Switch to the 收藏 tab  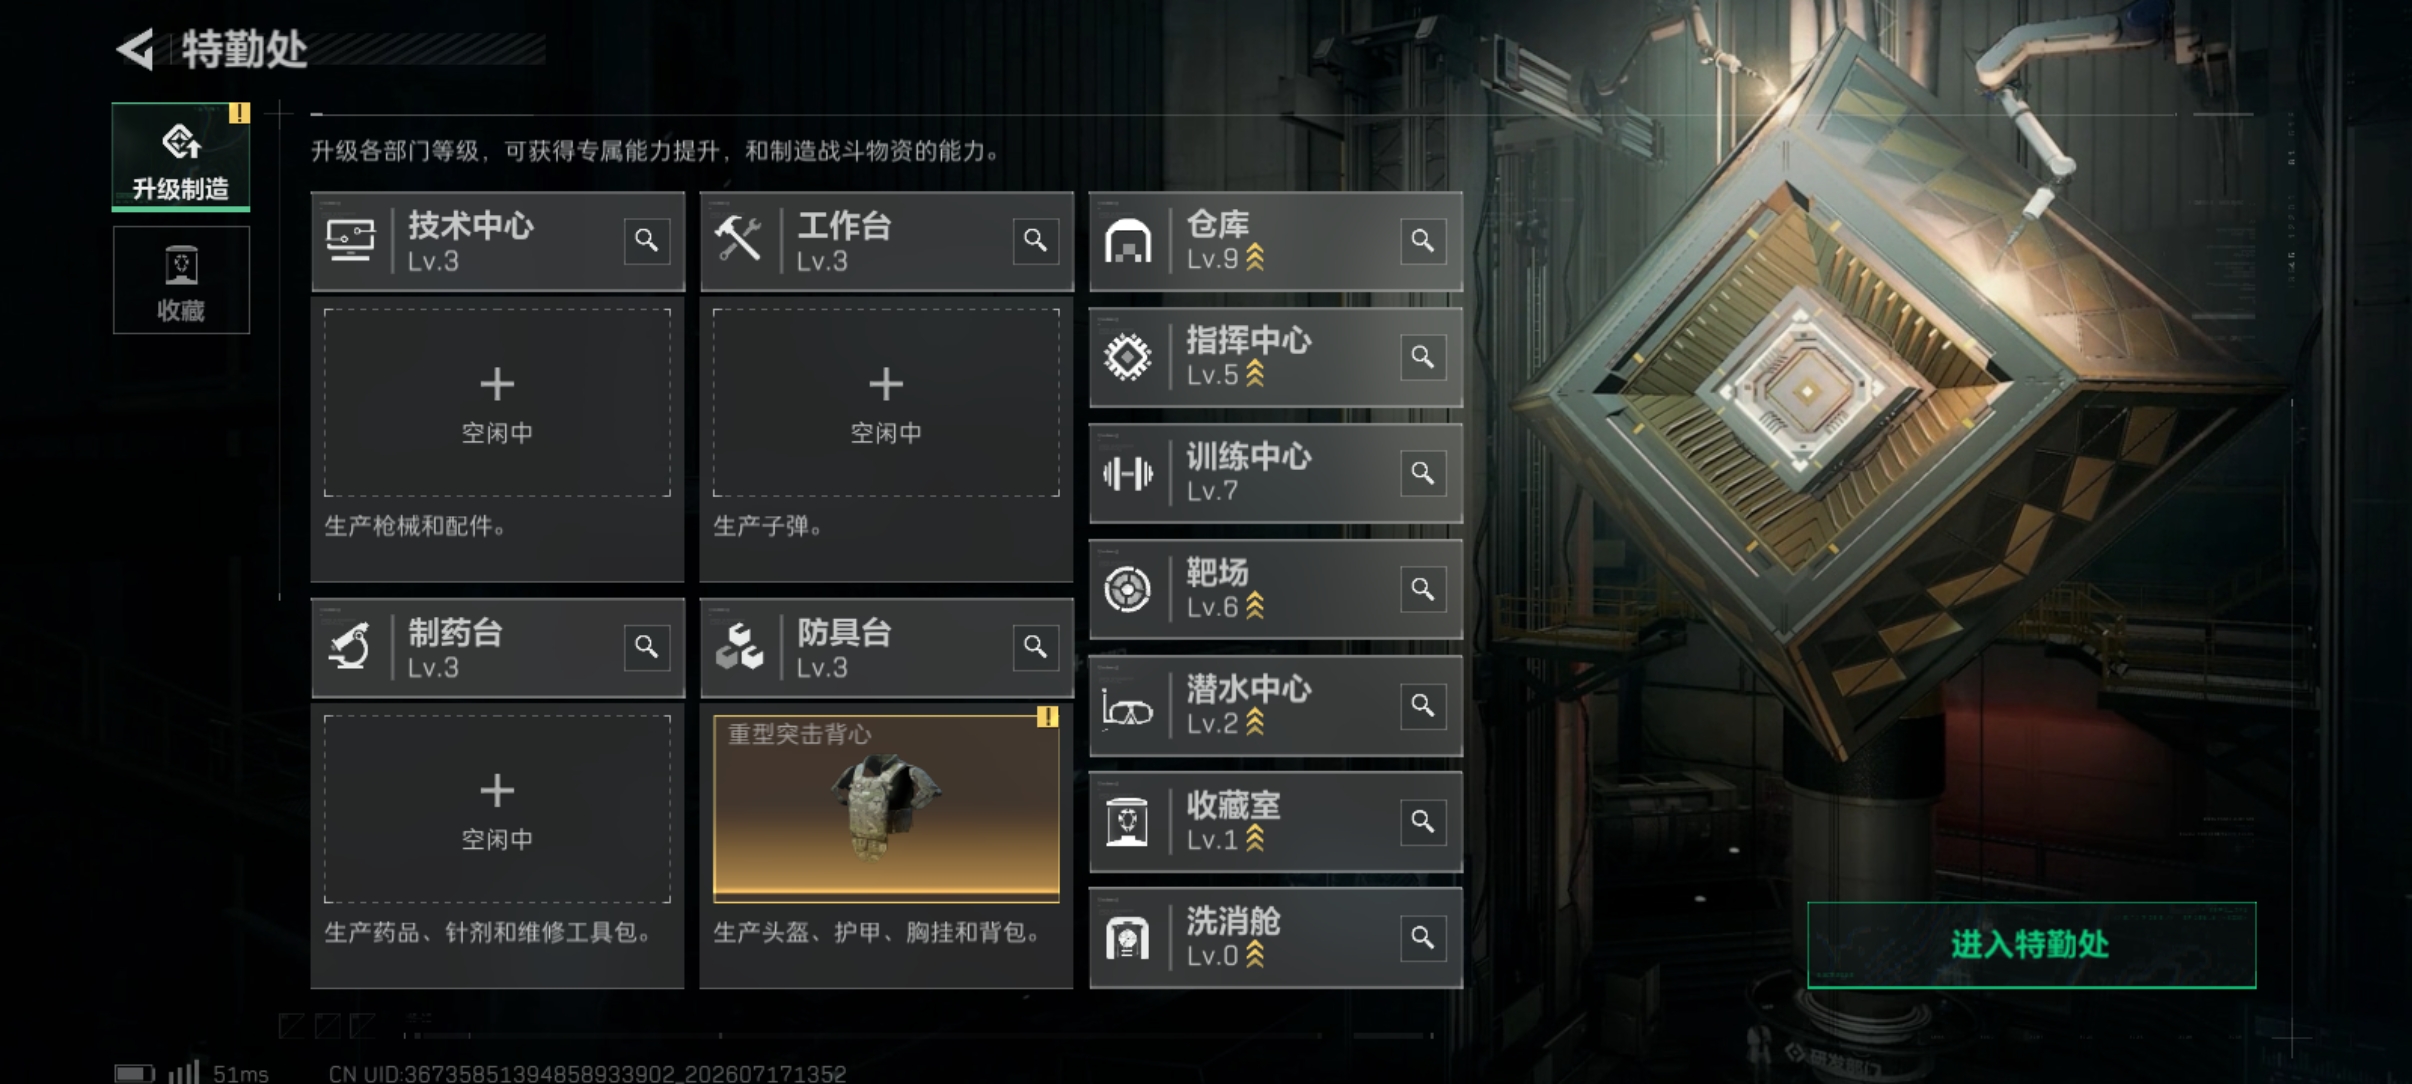coord(181,280)
